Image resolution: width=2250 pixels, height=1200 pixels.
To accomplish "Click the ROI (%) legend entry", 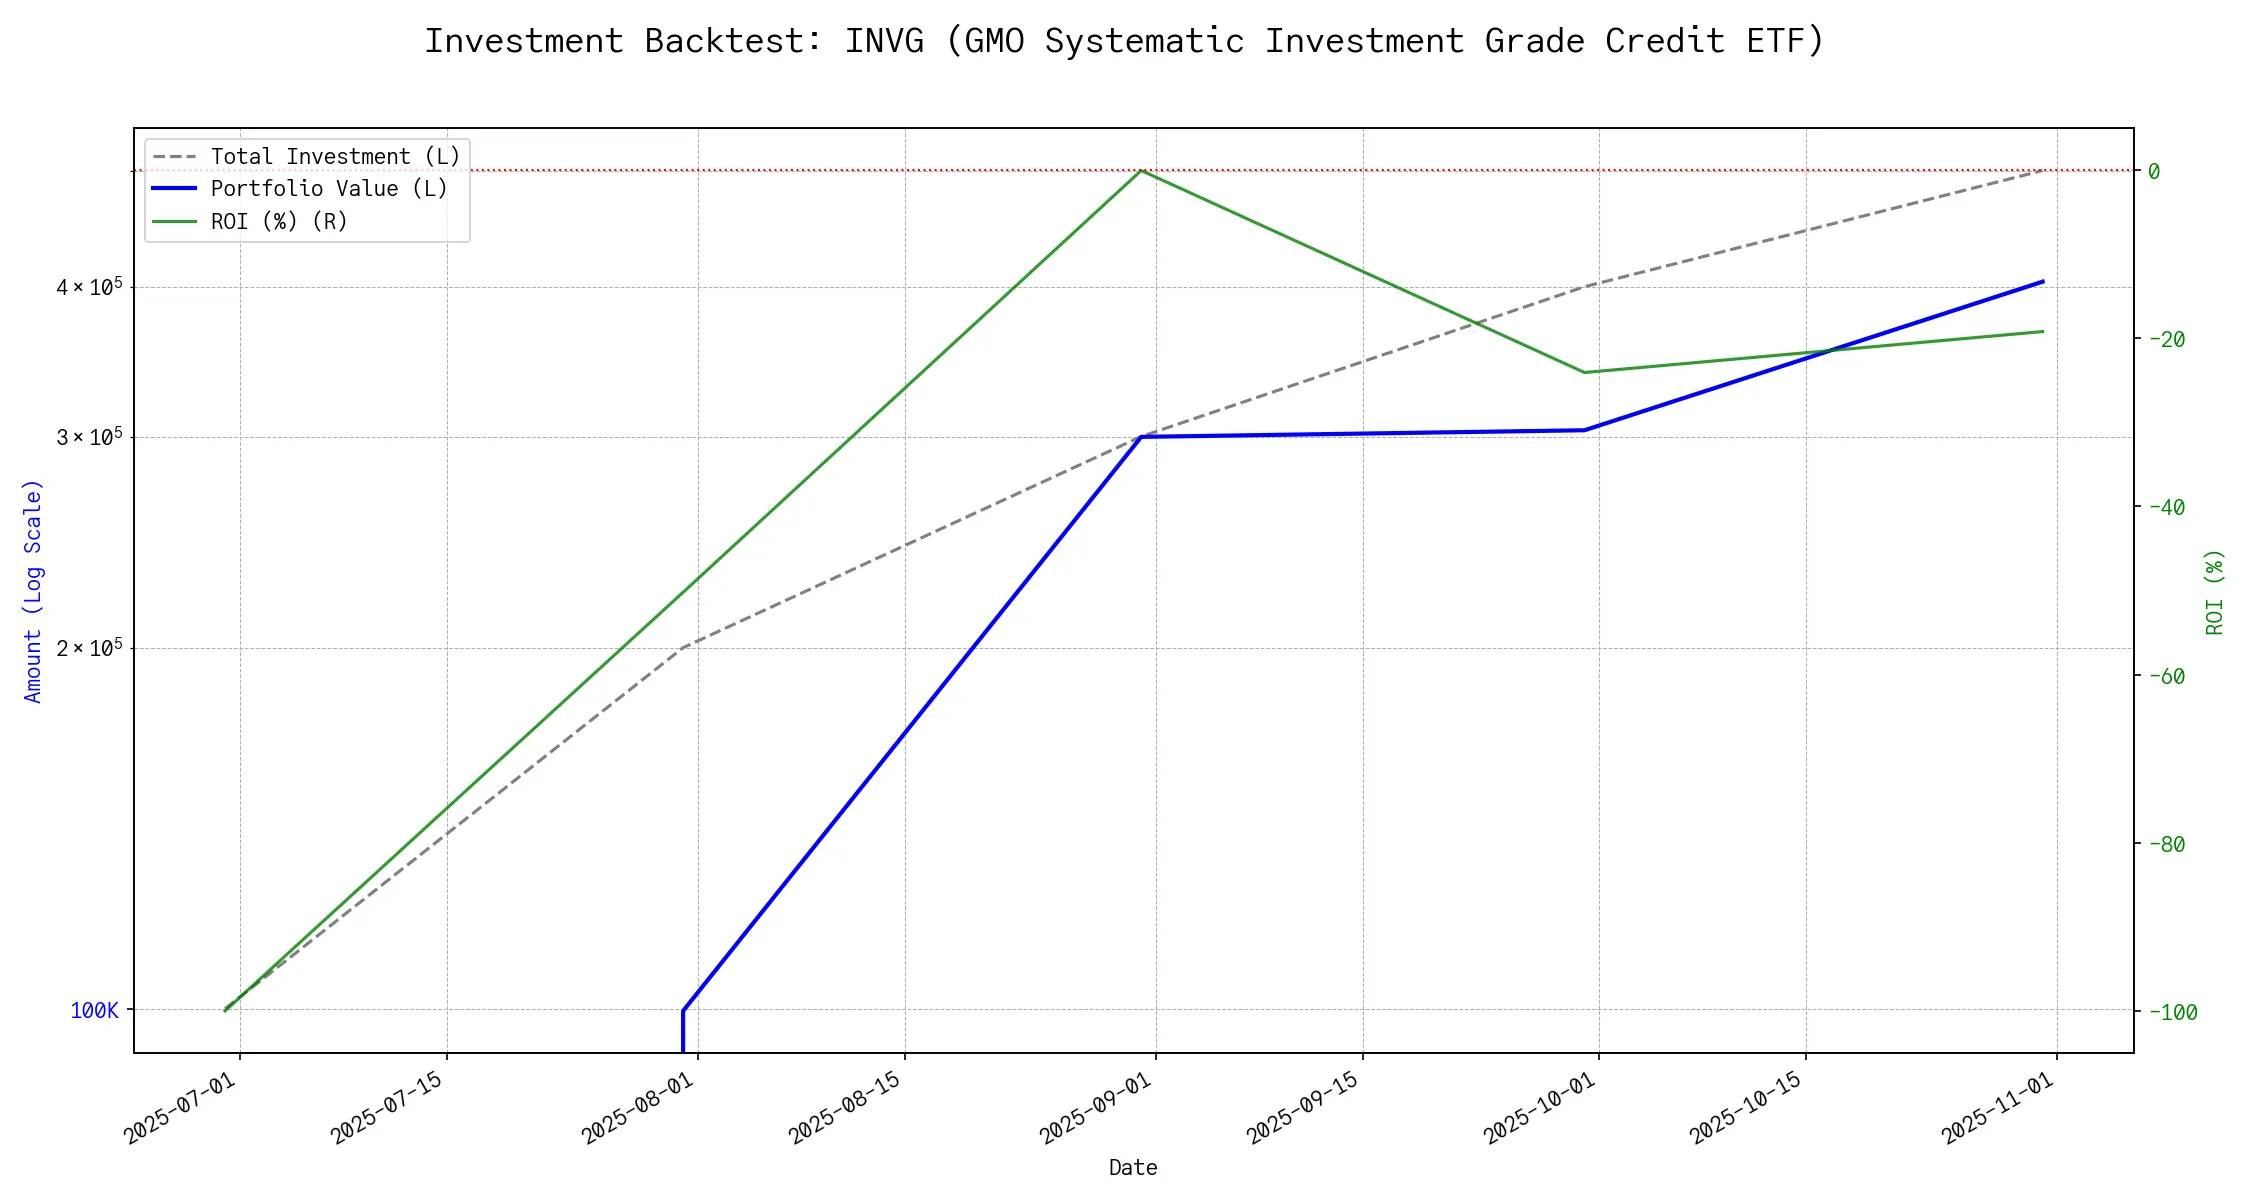I will pos(278,221).
